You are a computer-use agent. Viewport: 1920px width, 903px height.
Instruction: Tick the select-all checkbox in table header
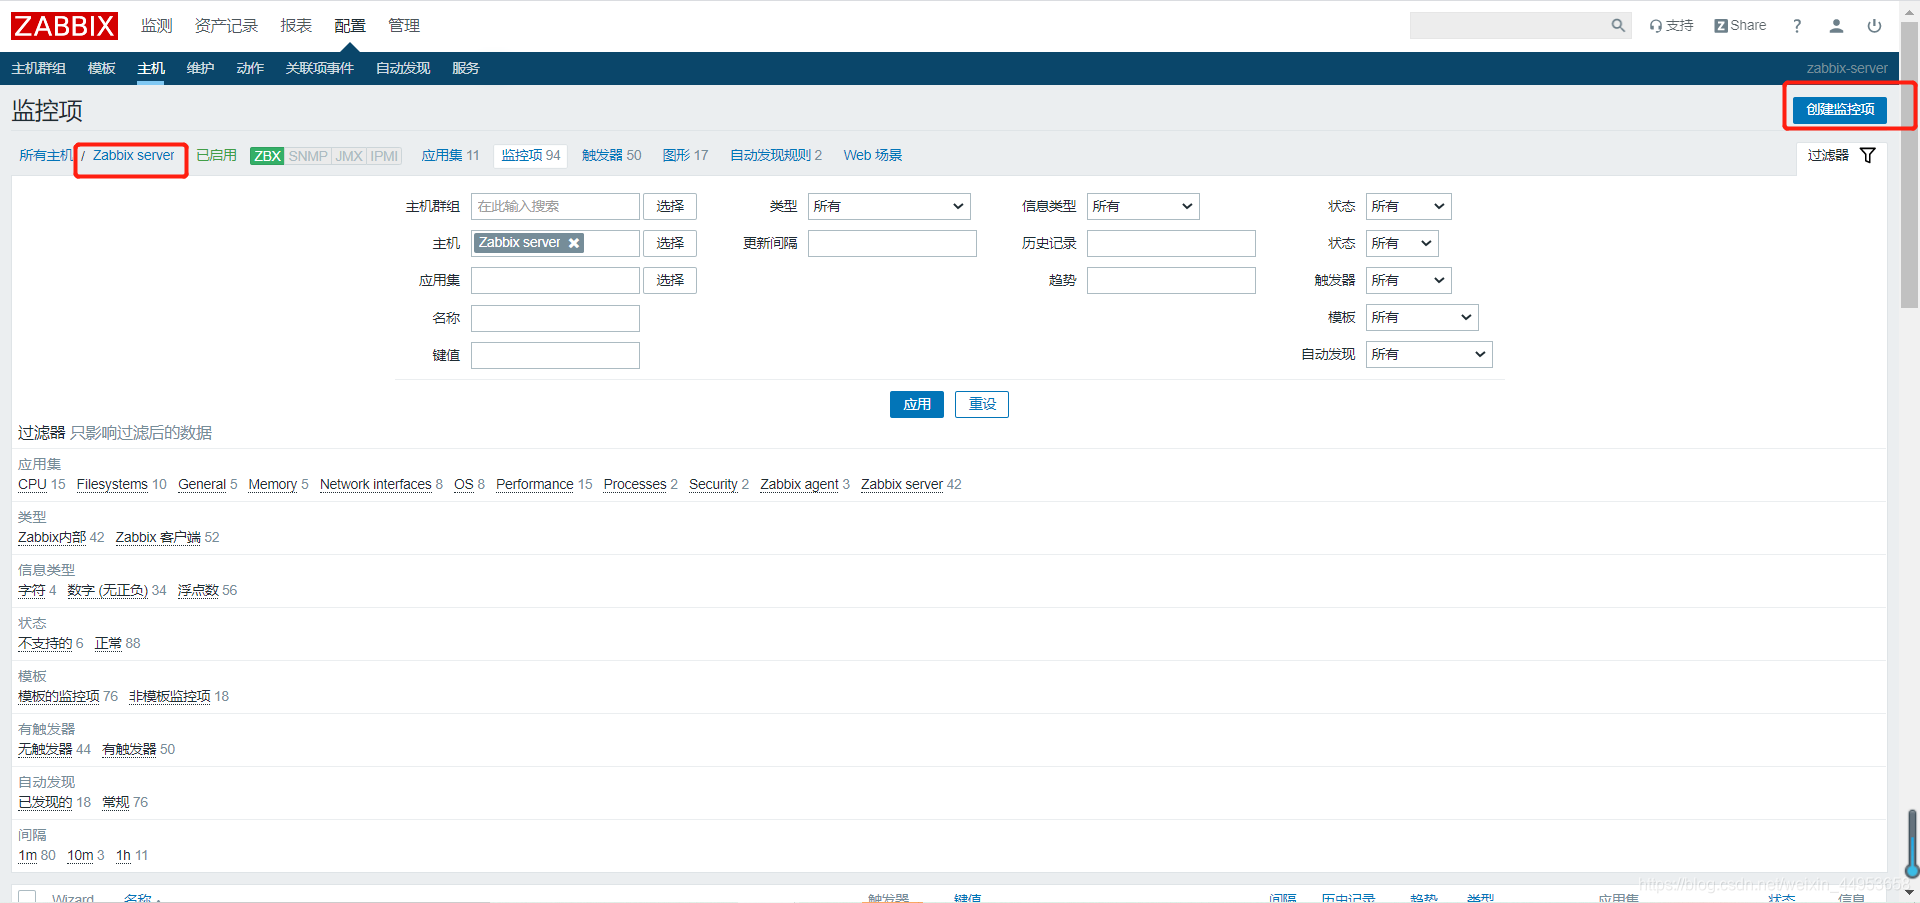tap(27, 897)
